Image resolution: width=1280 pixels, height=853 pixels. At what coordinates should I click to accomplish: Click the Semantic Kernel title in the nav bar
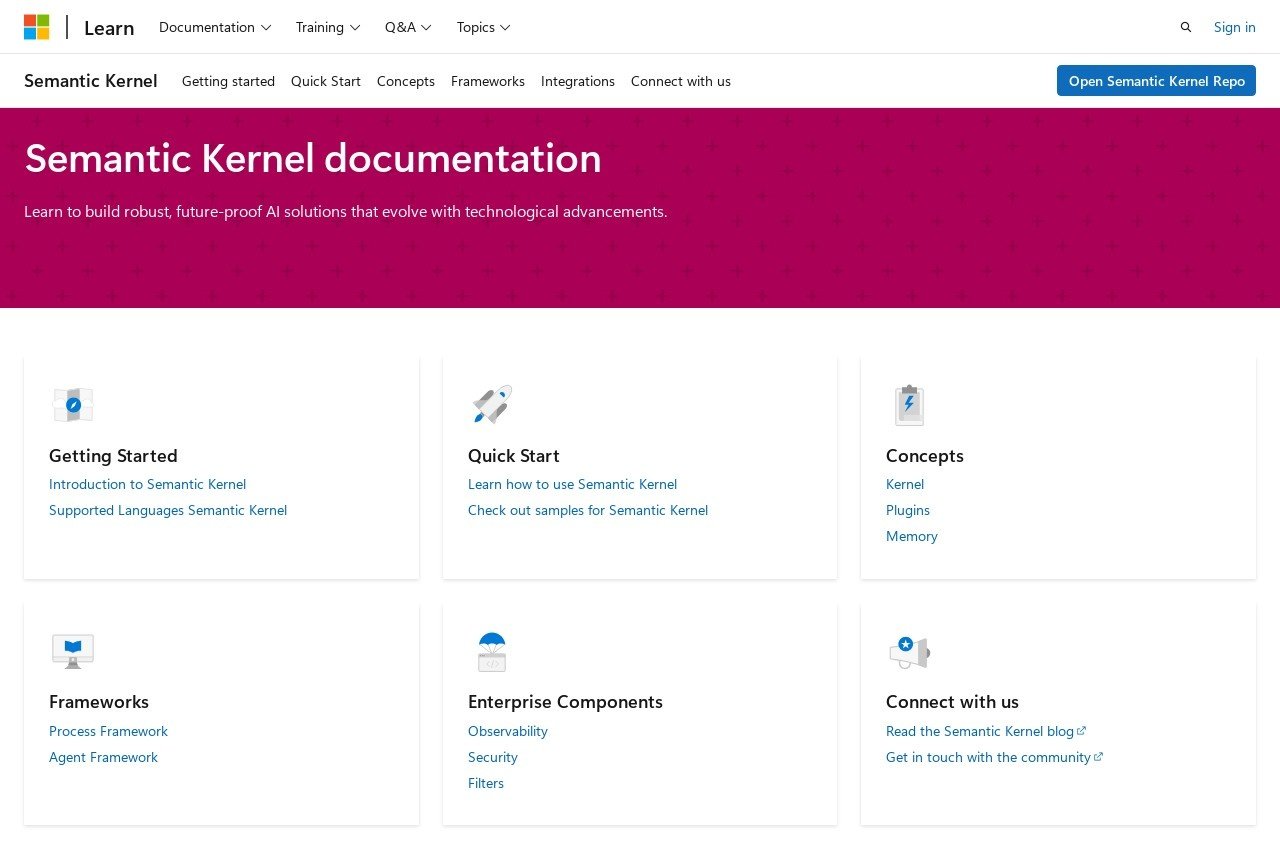(91, 81)
